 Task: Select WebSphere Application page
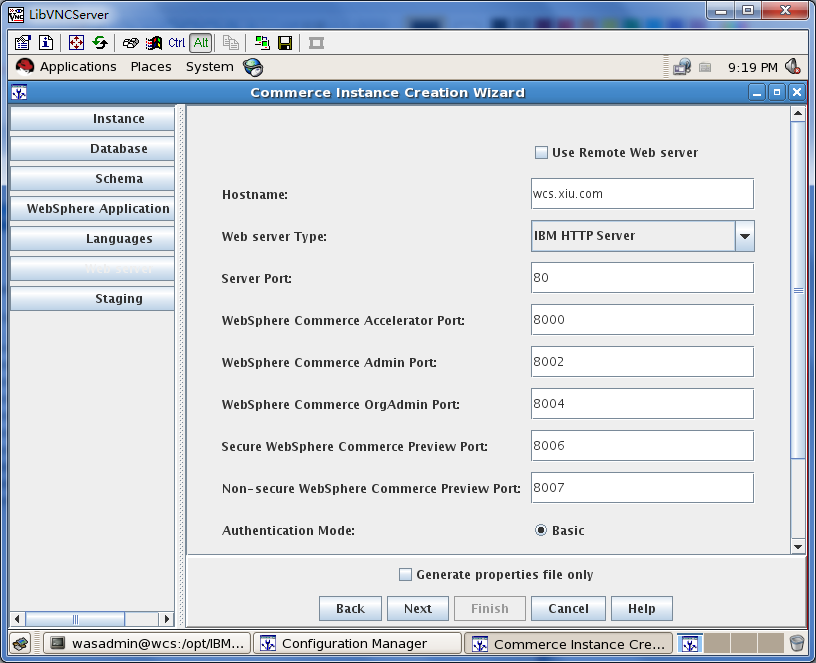[92, 209]
